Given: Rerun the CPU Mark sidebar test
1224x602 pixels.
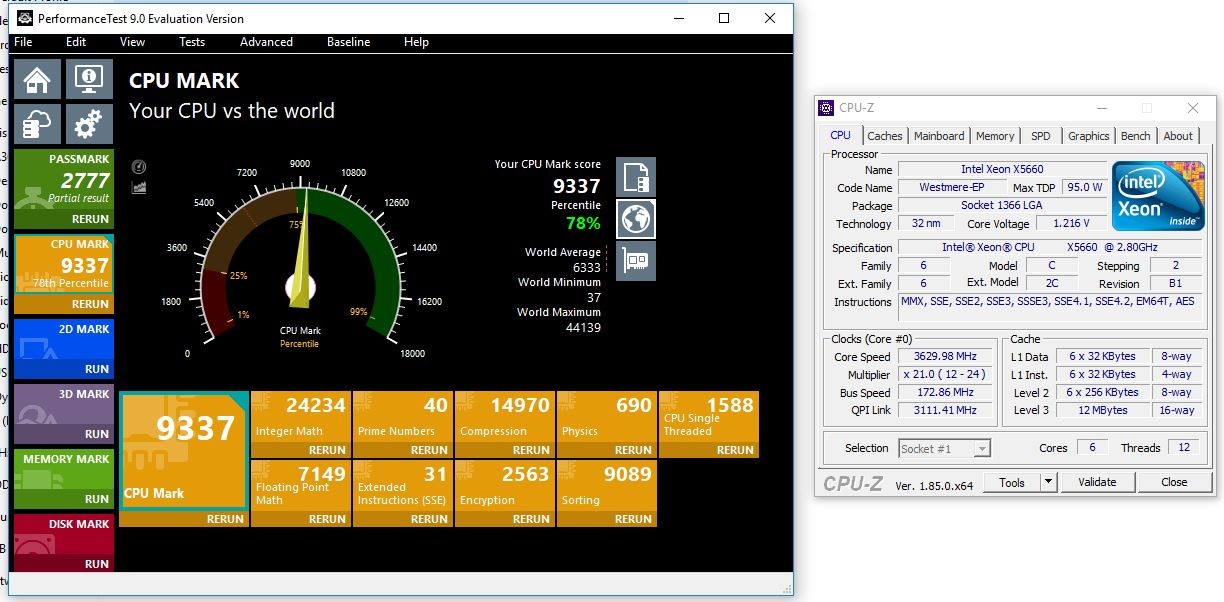Looking at the screenshot, I should click(62, 304).
